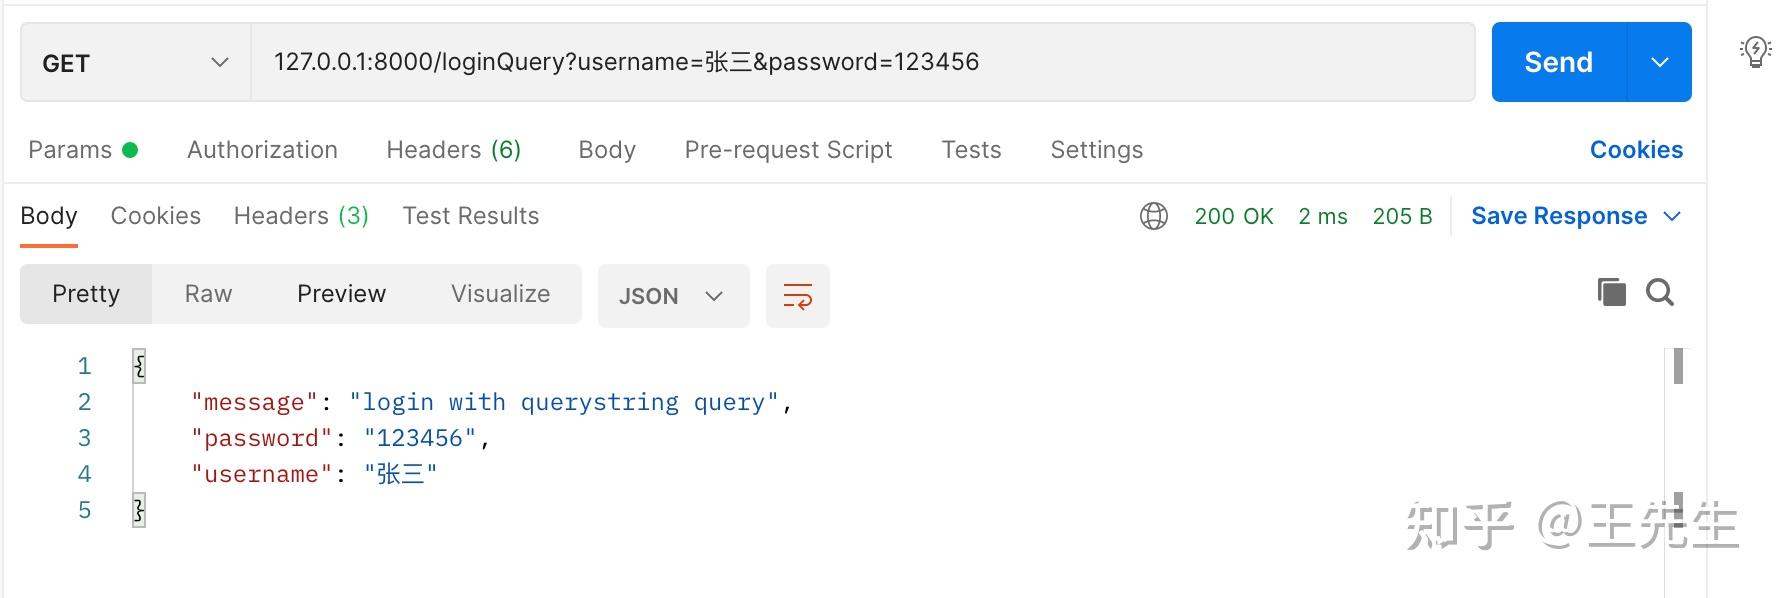Viewport: 1786px width, 598px height.
Task: Expand the JSON format dropdown
Action: (672, 296)
